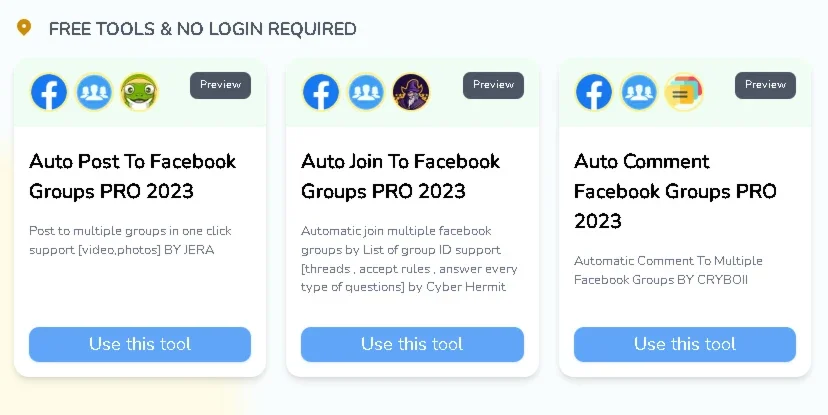Open the Auto Comment Facebook Groups PRO title
The width and height of the screenshot is (828, 415).
click(x=675, y=191)
